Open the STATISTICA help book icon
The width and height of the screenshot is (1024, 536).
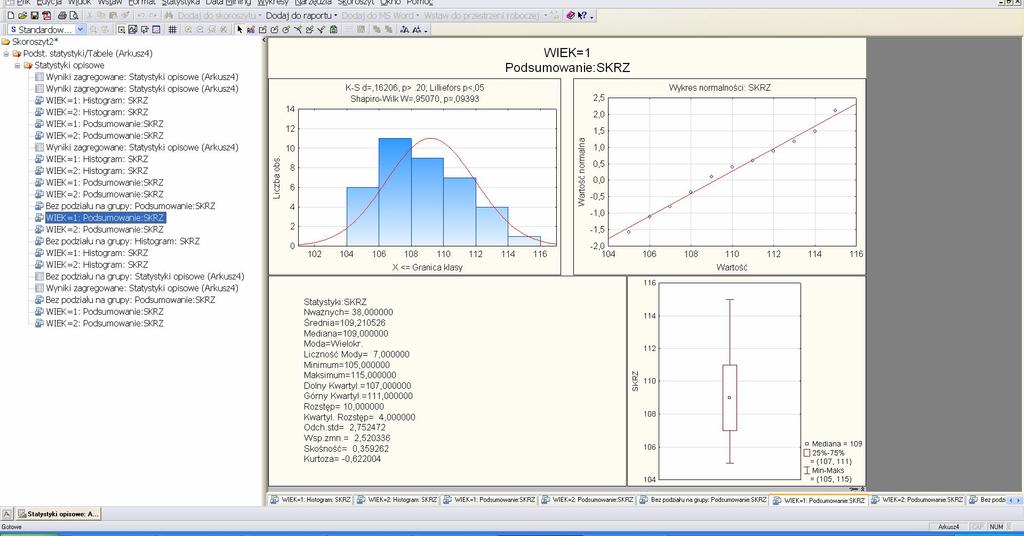570,15
